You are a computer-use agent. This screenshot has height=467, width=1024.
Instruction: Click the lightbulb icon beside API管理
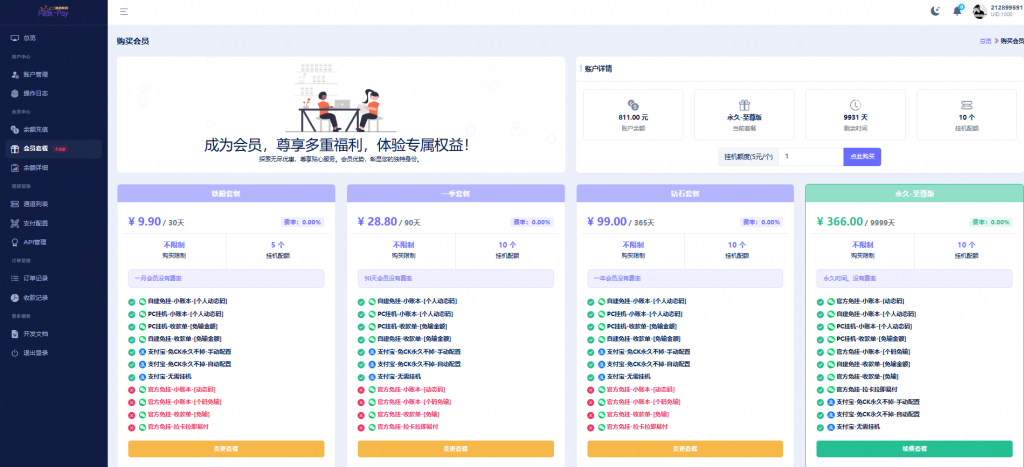point(15,242)
